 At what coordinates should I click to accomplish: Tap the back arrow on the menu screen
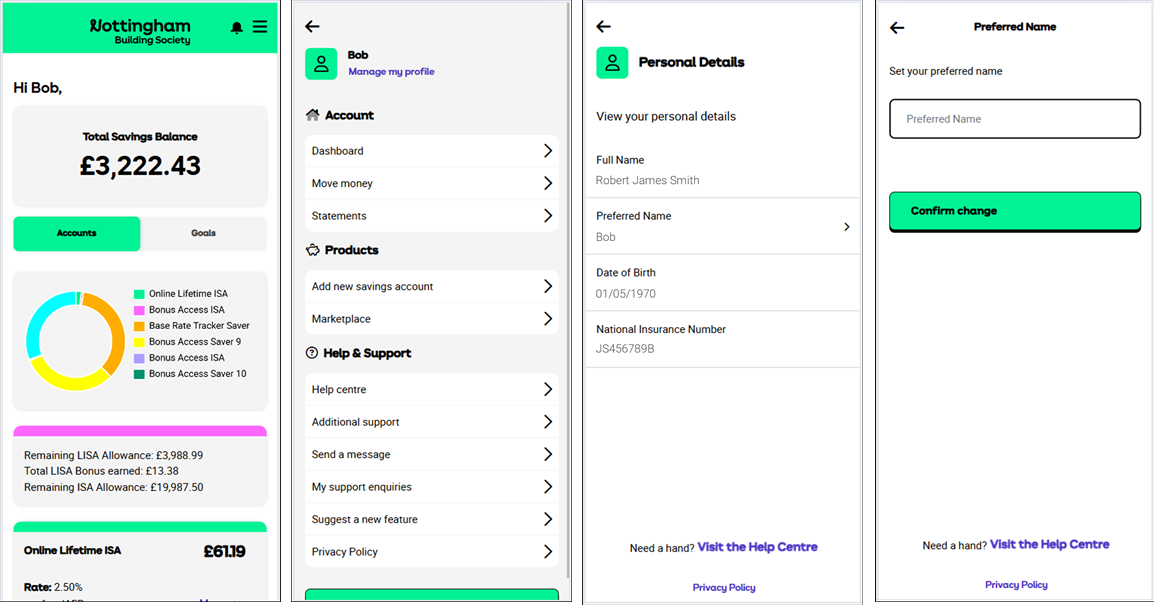pyautogui.click(x=312, y=26)
